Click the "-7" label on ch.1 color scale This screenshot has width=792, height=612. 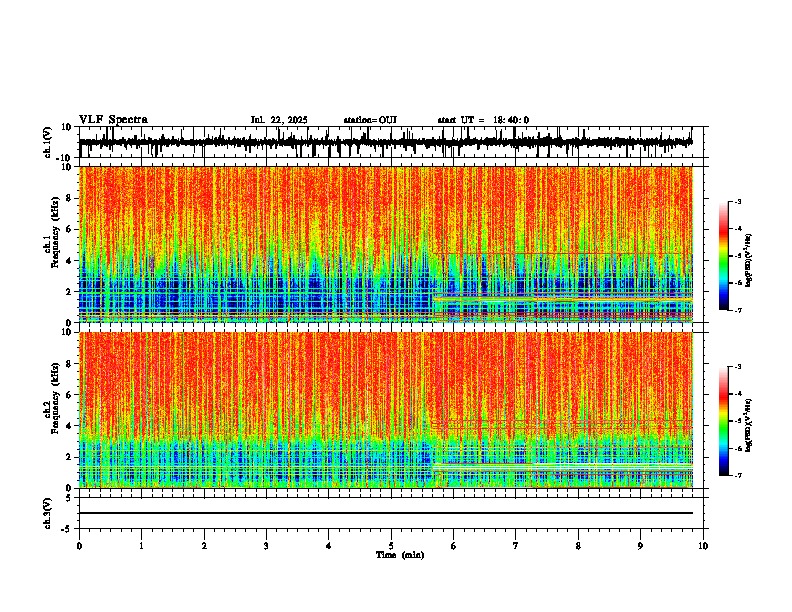point(738,310)
